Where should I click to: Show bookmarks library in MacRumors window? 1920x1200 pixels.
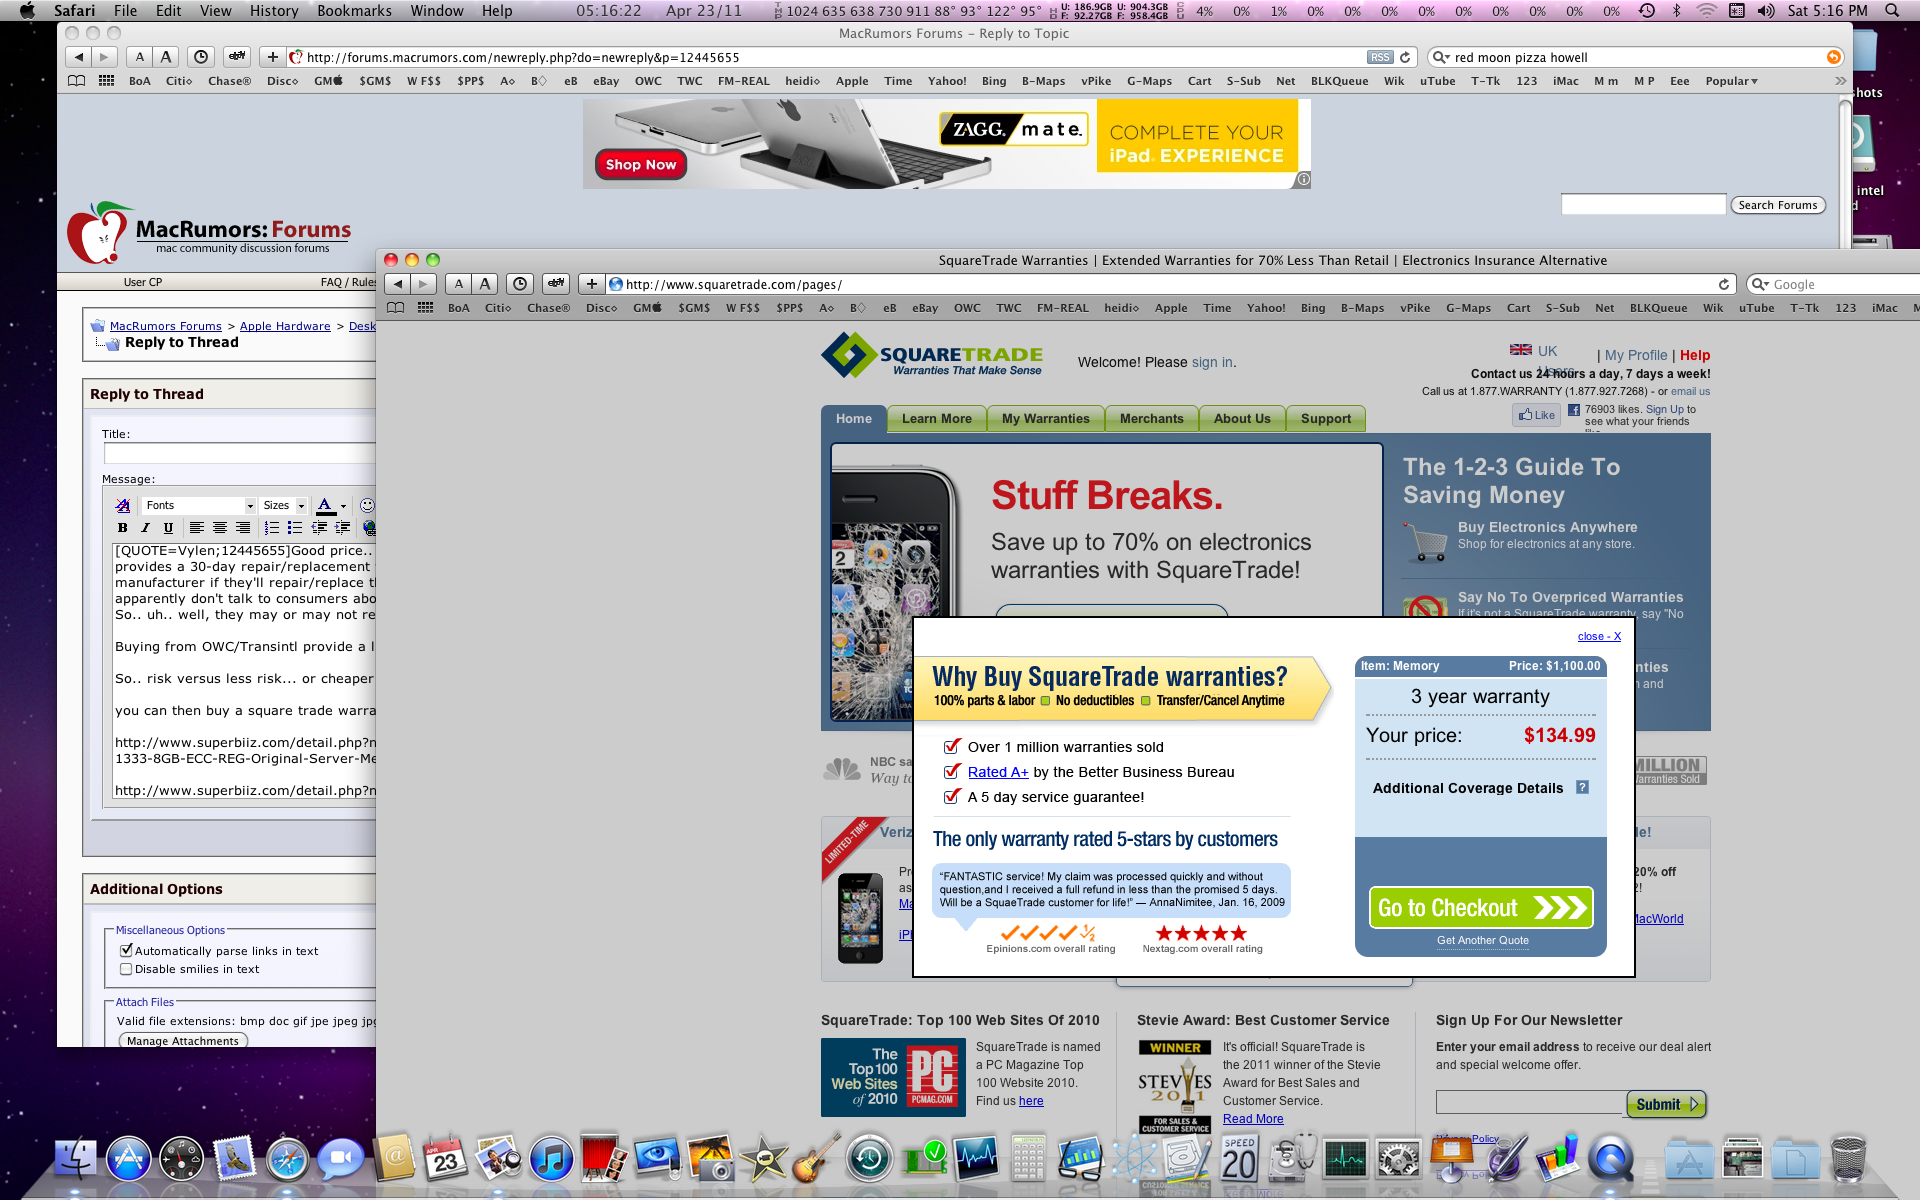click(77, 81)
